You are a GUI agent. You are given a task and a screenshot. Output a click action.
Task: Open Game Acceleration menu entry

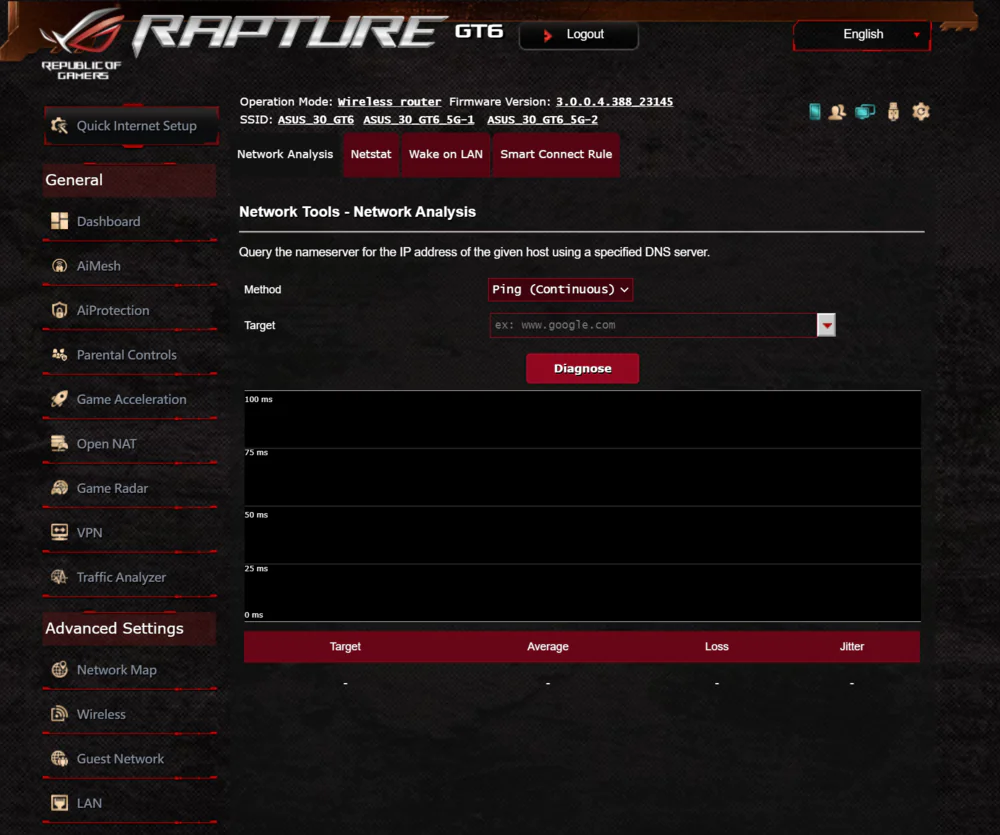point(130,399)
